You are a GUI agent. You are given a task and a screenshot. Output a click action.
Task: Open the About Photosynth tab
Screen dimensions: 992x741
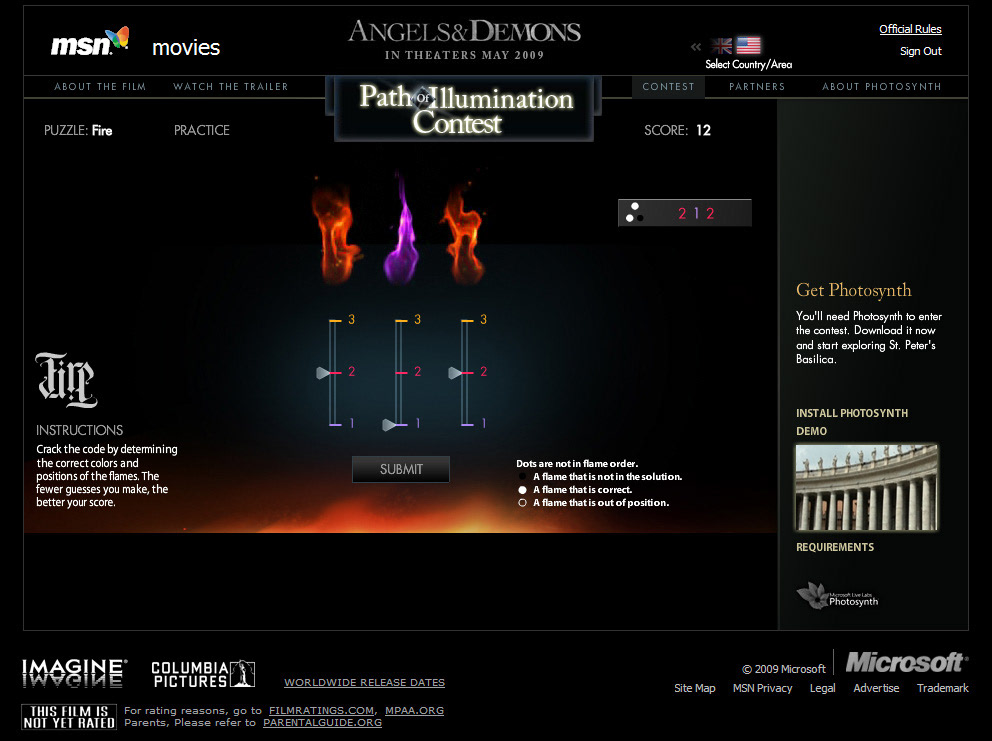881,87
